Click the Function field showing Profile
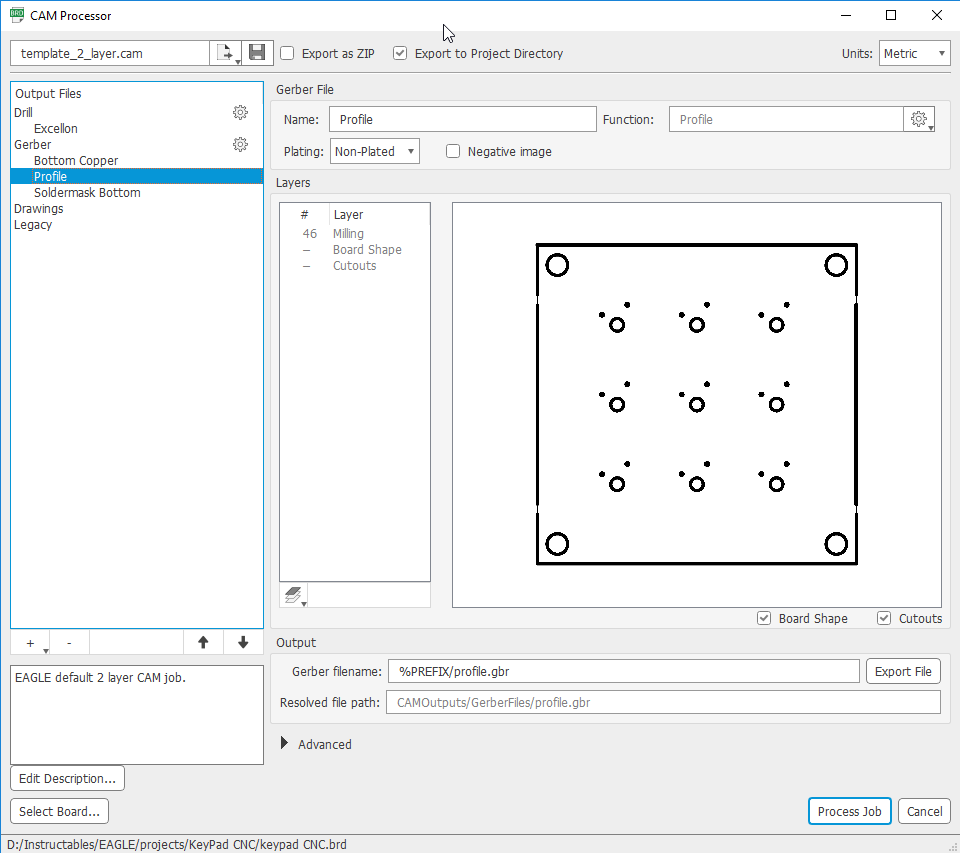 click(786, 119)
